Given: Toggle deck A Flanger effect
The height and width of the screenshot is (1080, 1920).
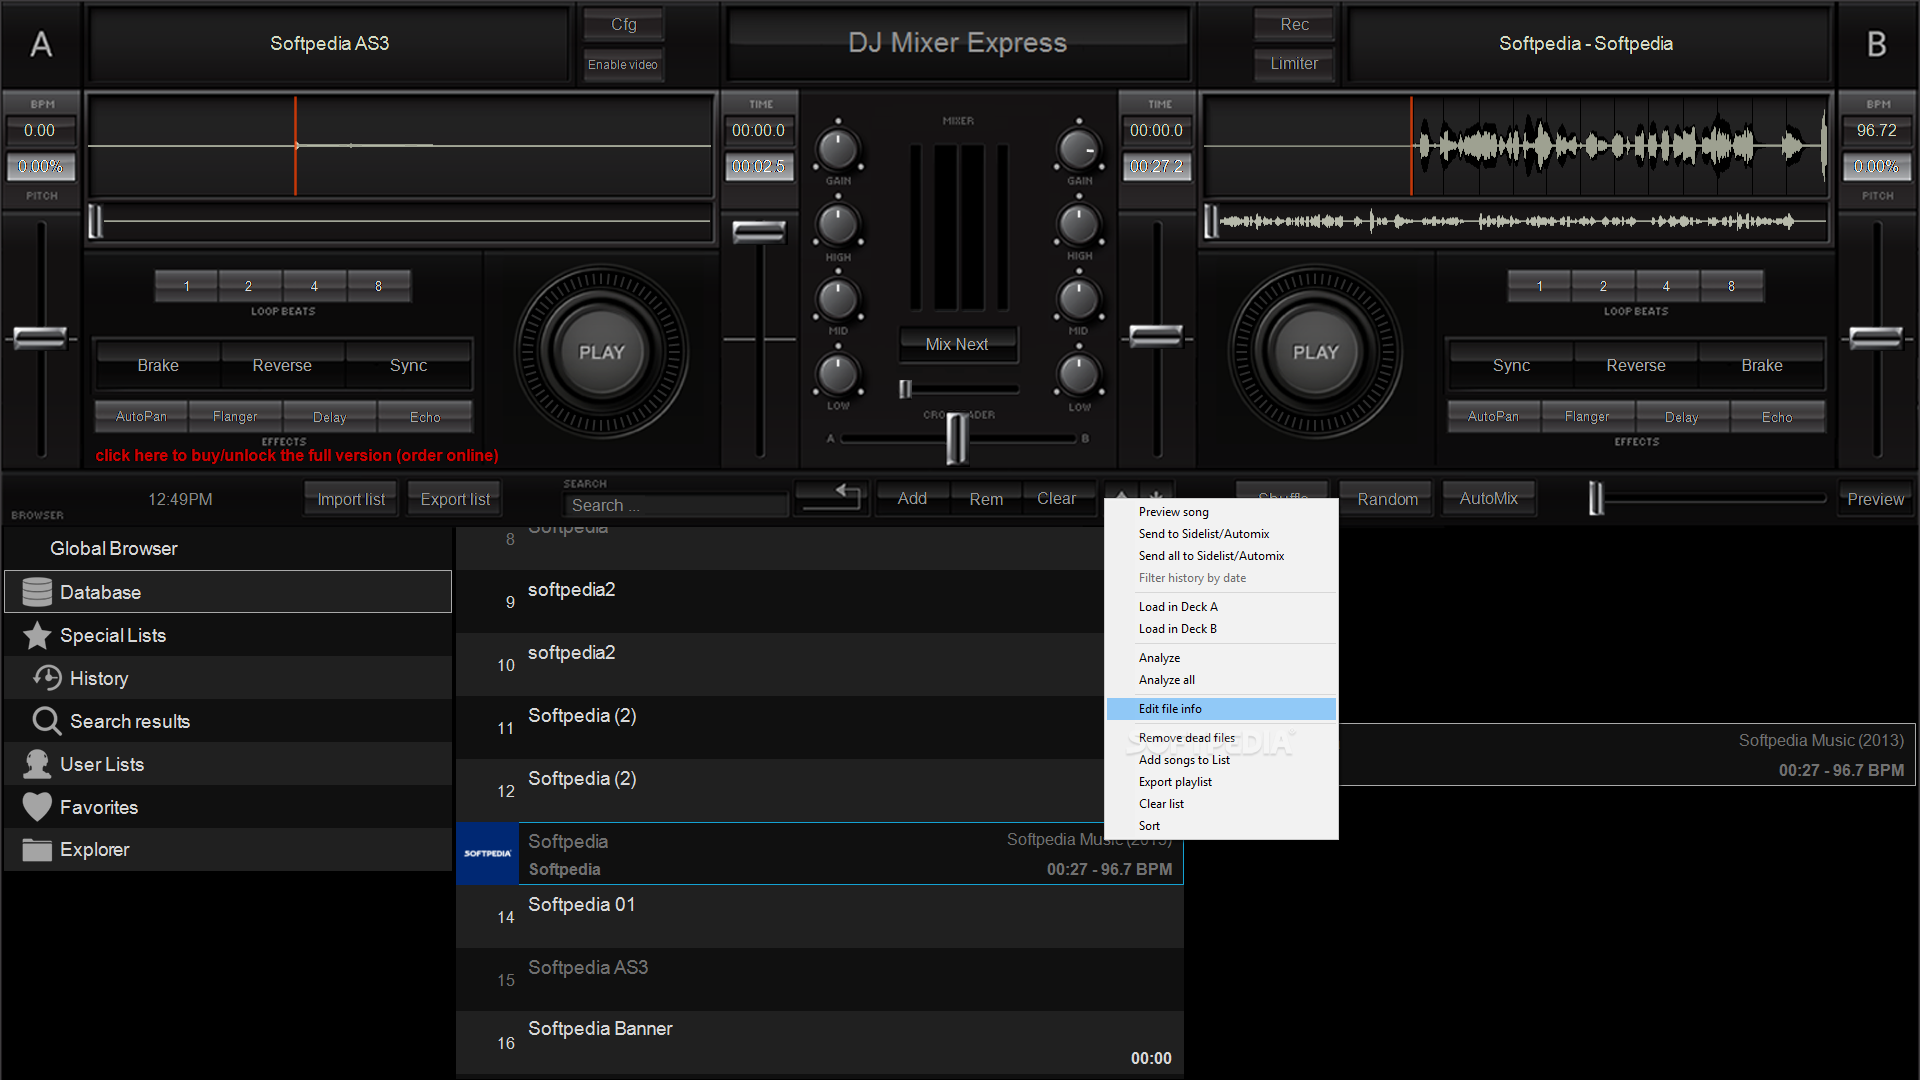Looking at the screenshot, I should pos(235,416).
